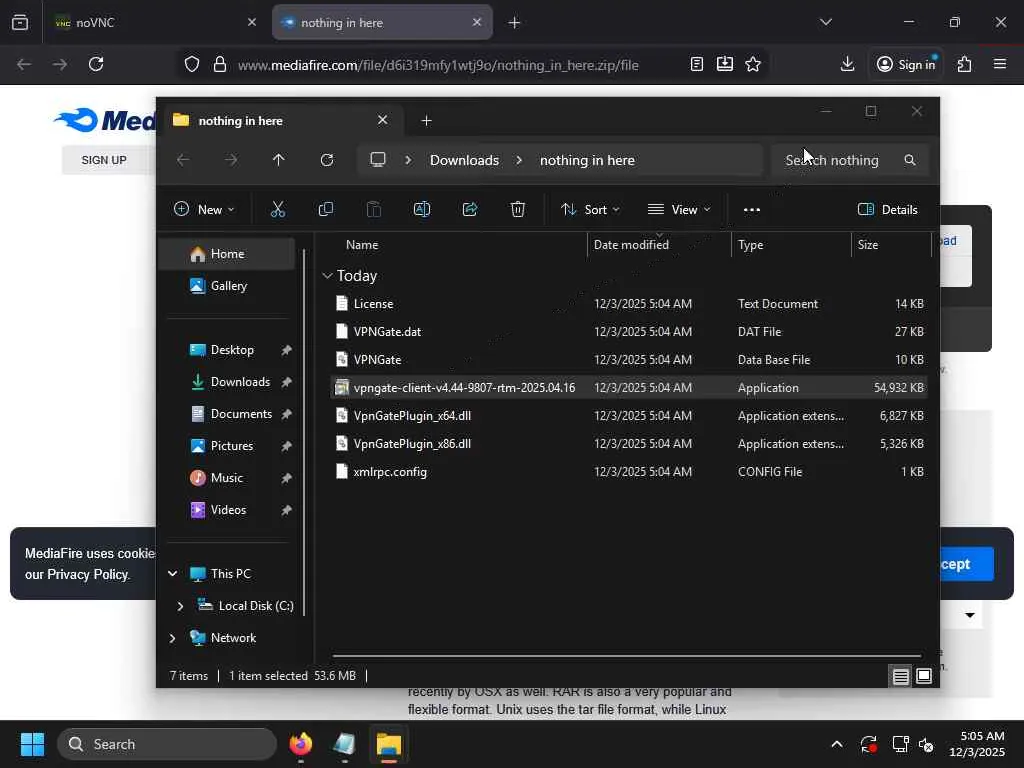This screenshot has width=1024, height=768.
Task: Click chevron after Downloads in breadcrumb
Action: tap(519, 160)
